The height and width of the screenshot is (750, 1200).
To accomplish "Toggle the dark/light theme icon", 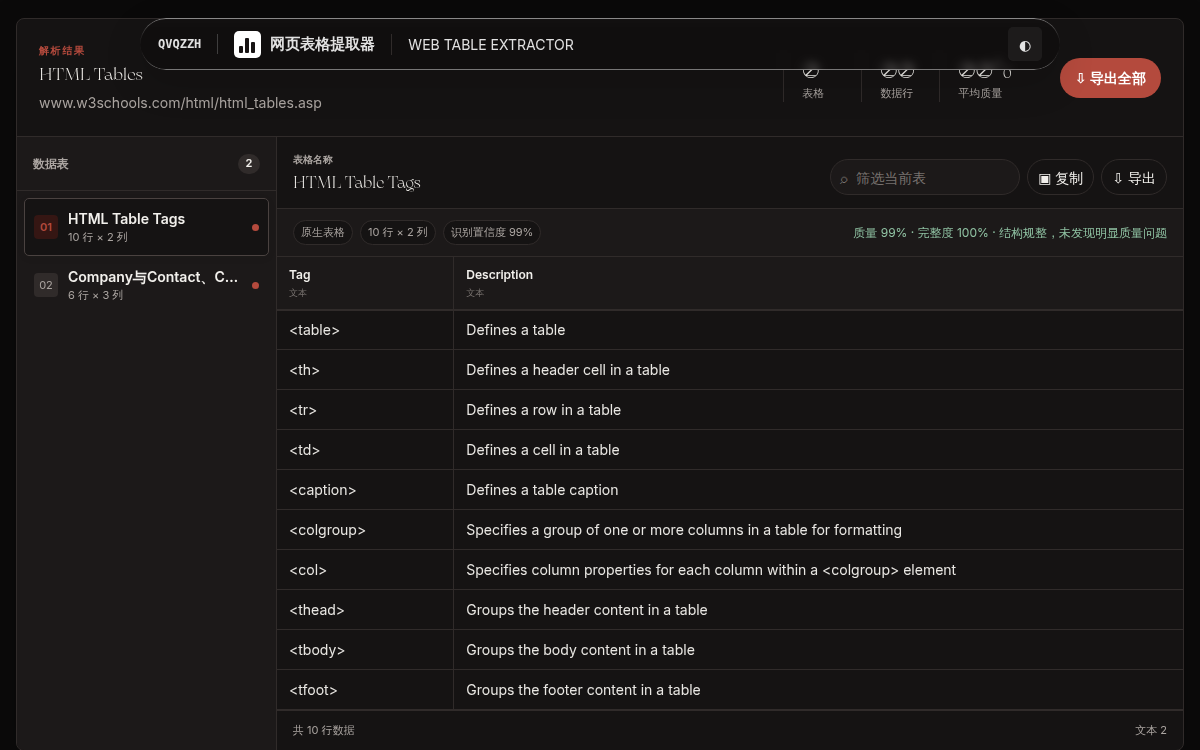I will point(1025,44).
